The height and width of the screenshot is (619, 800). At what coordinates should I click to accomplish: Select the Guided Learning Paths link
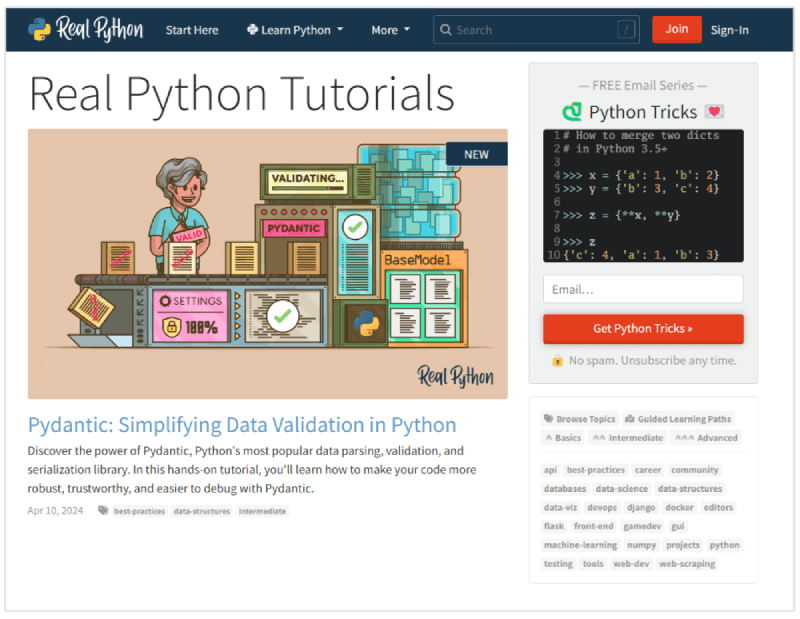pyautogui.click(x=679, y=418)
